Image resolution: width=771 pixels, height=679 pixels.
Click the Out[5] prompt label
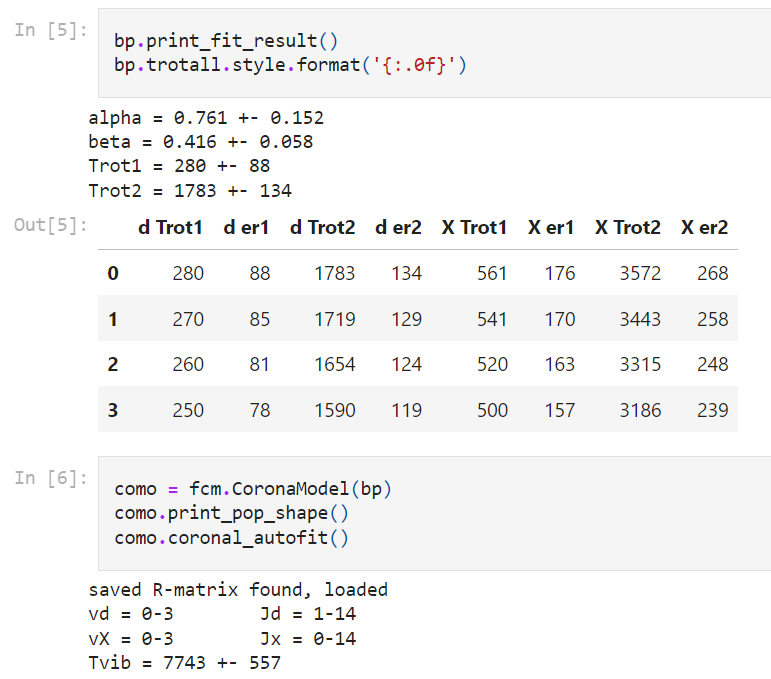[x=51, y=225]
